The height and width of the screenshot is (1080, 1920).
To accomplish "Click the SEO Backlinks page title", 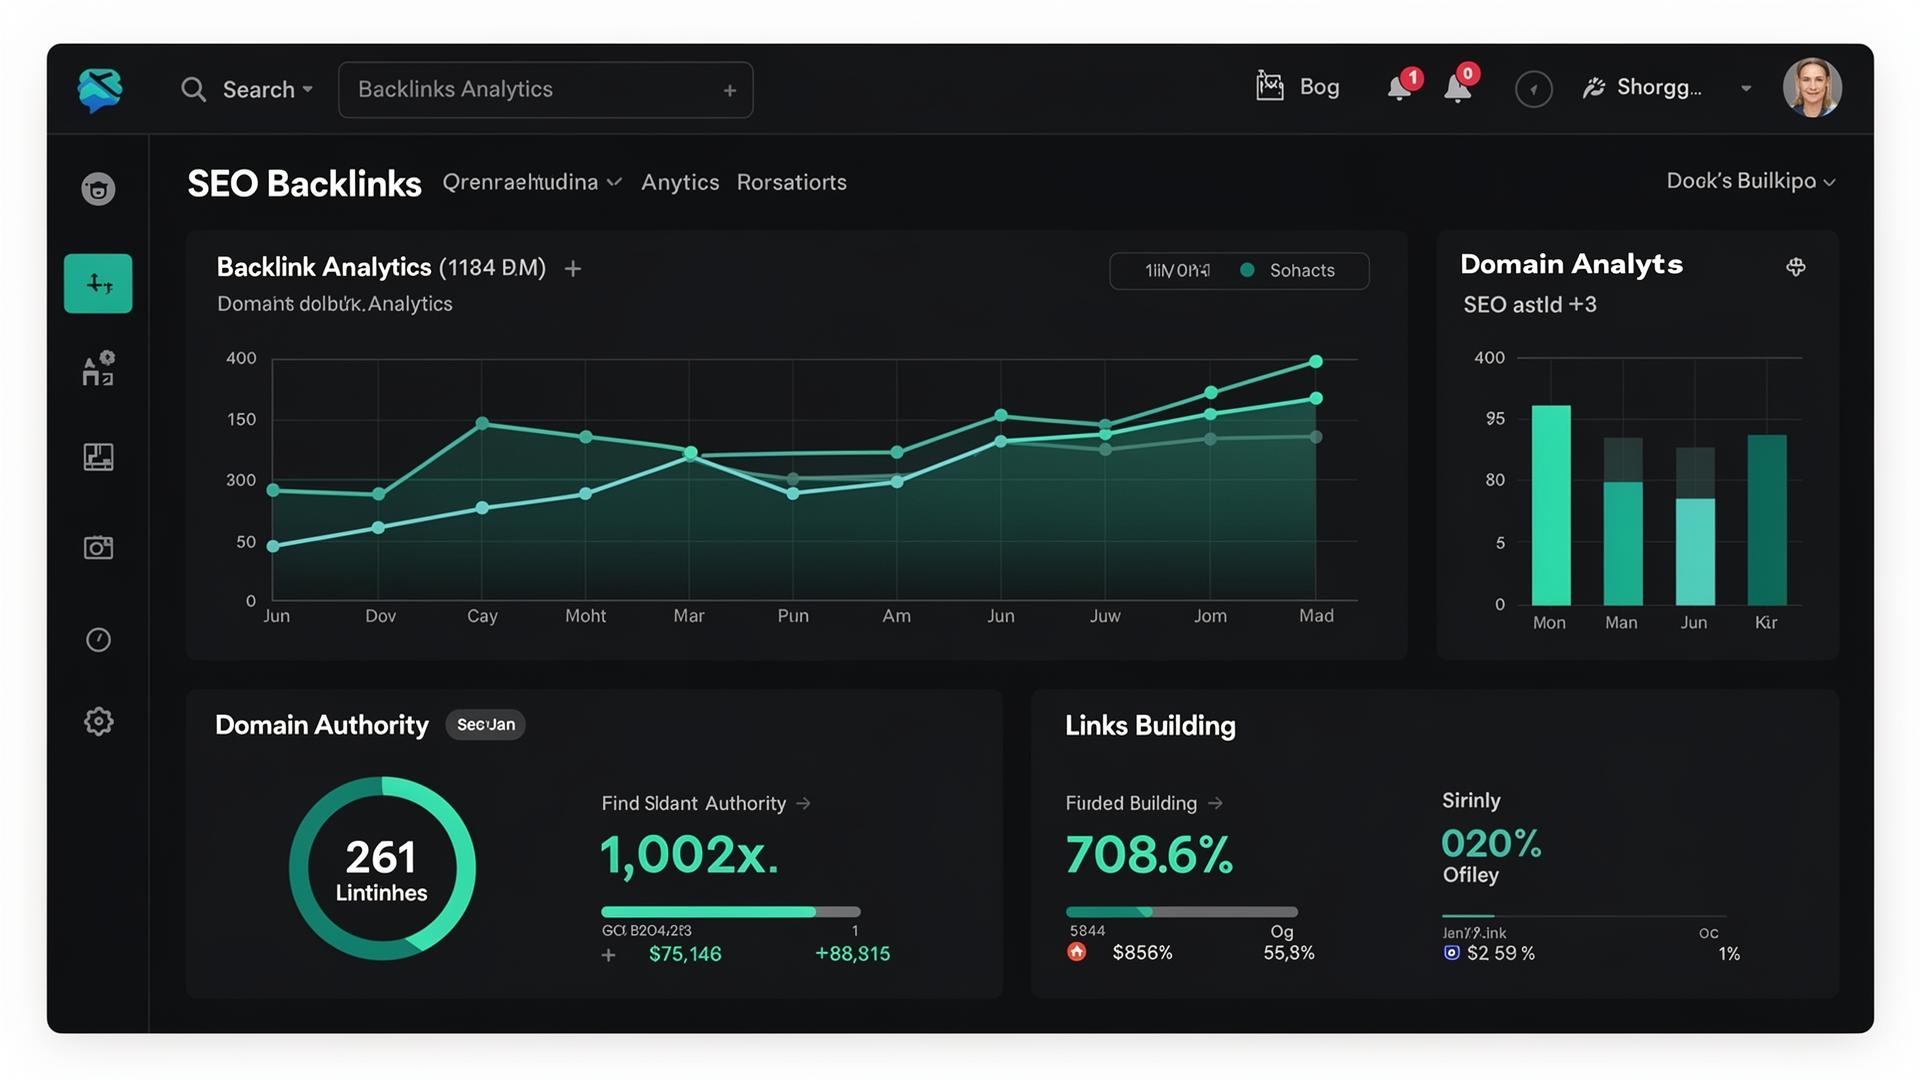I will click(x=305, y=184).
